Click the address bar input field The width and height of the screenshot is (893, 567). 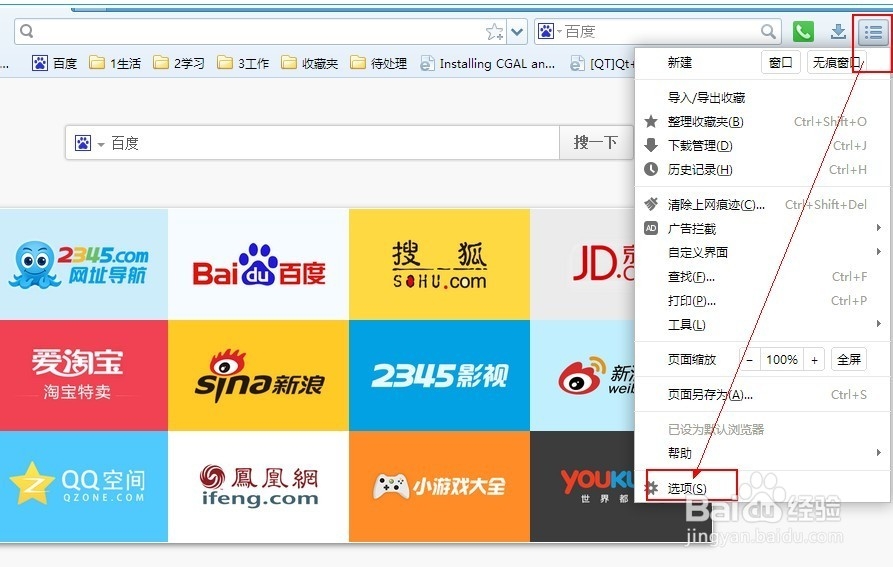(x=259, y=32)
